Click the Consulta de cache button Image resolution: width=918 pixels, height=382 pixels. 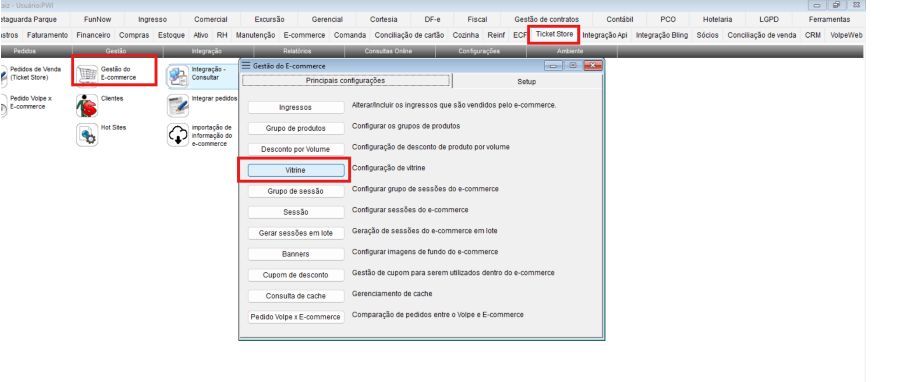pos(296,296)
